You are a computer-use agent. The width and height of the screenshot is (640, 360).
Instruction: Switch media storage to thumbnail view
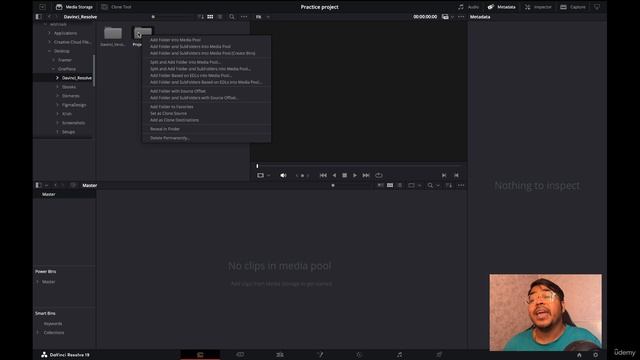tap(210, 17)
